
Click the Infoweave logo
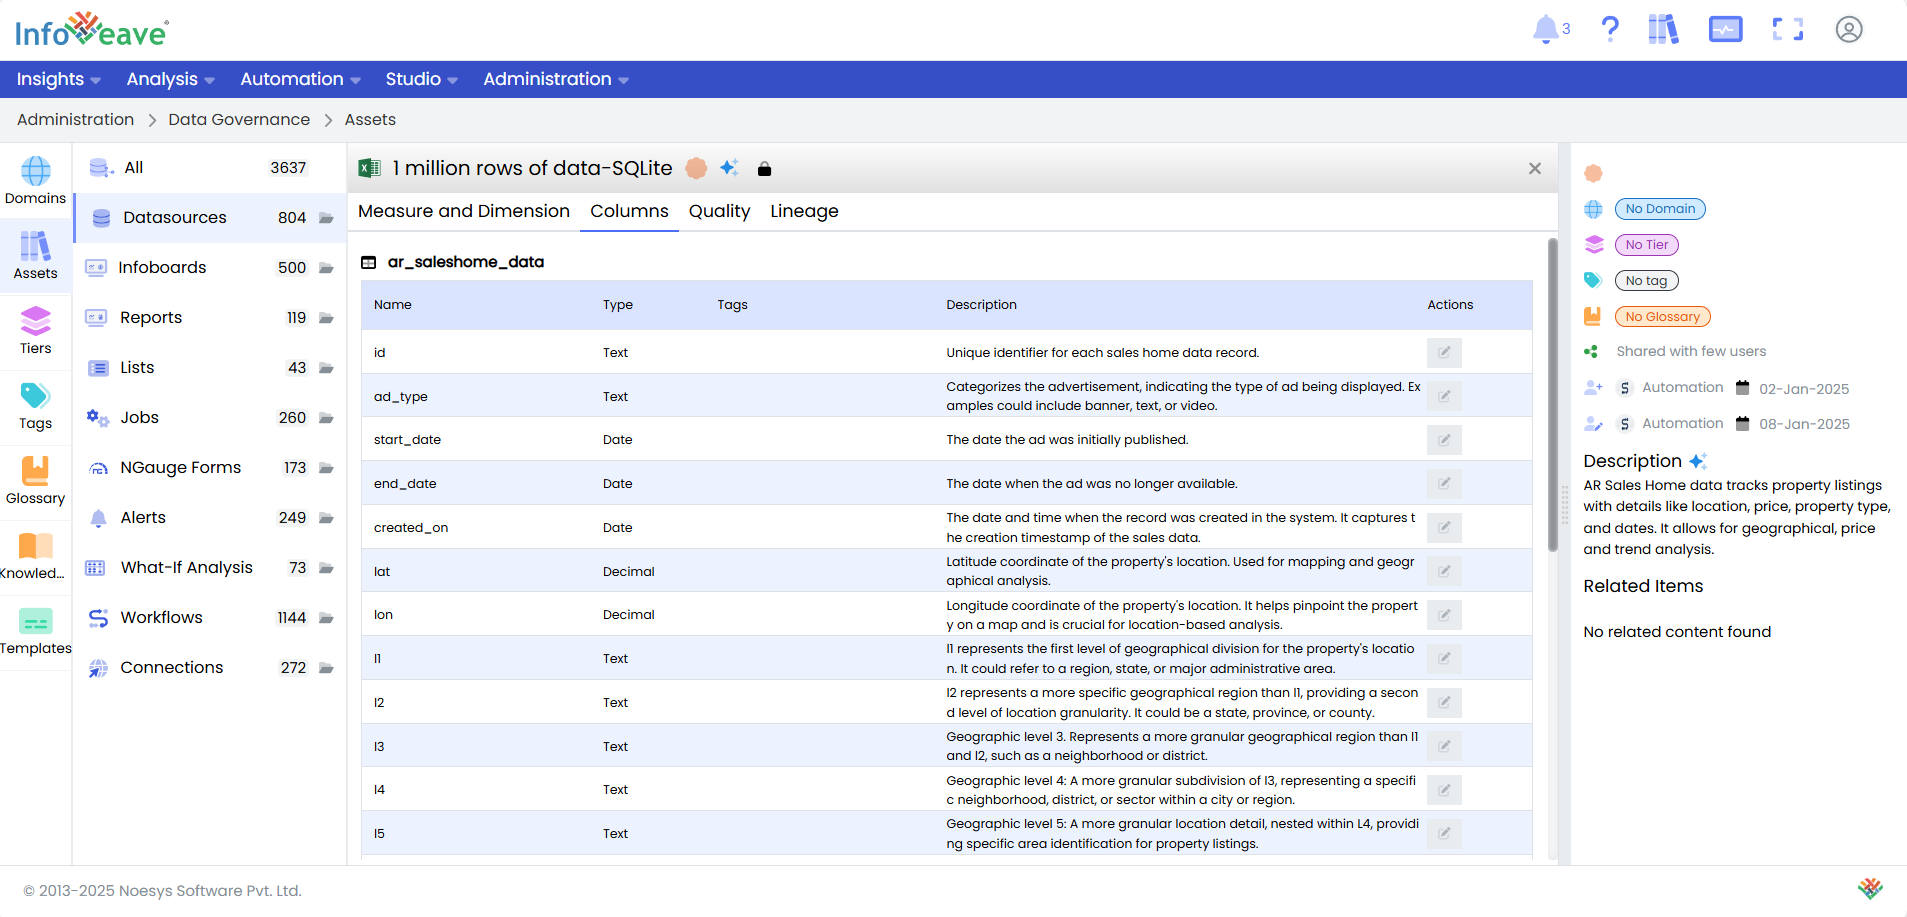pyautogui.click(x=91, y=30)
